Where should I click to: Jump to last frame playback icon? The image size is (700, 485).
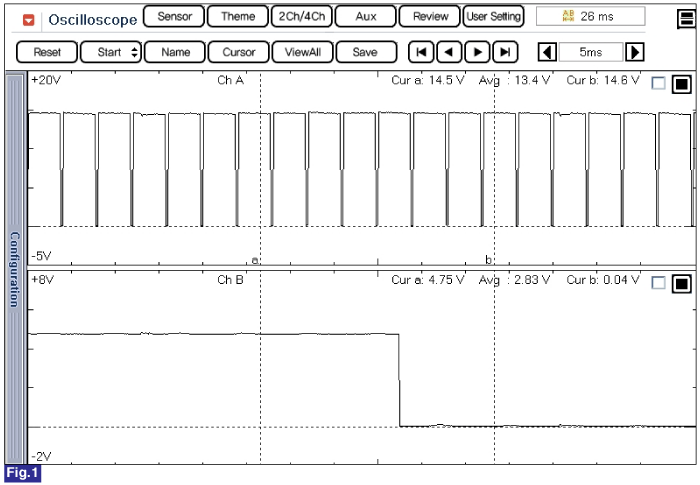point(505,52)
